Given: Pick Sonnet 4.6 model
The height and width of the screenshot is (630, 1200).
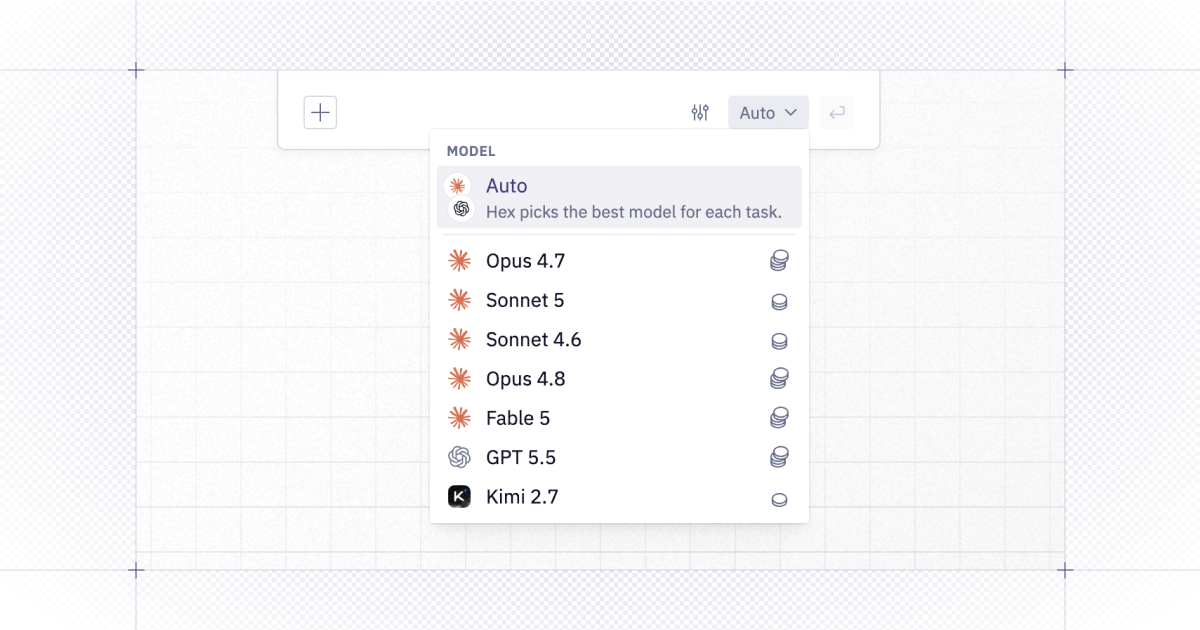Looking at the screenshot, I should coord(619,340).
